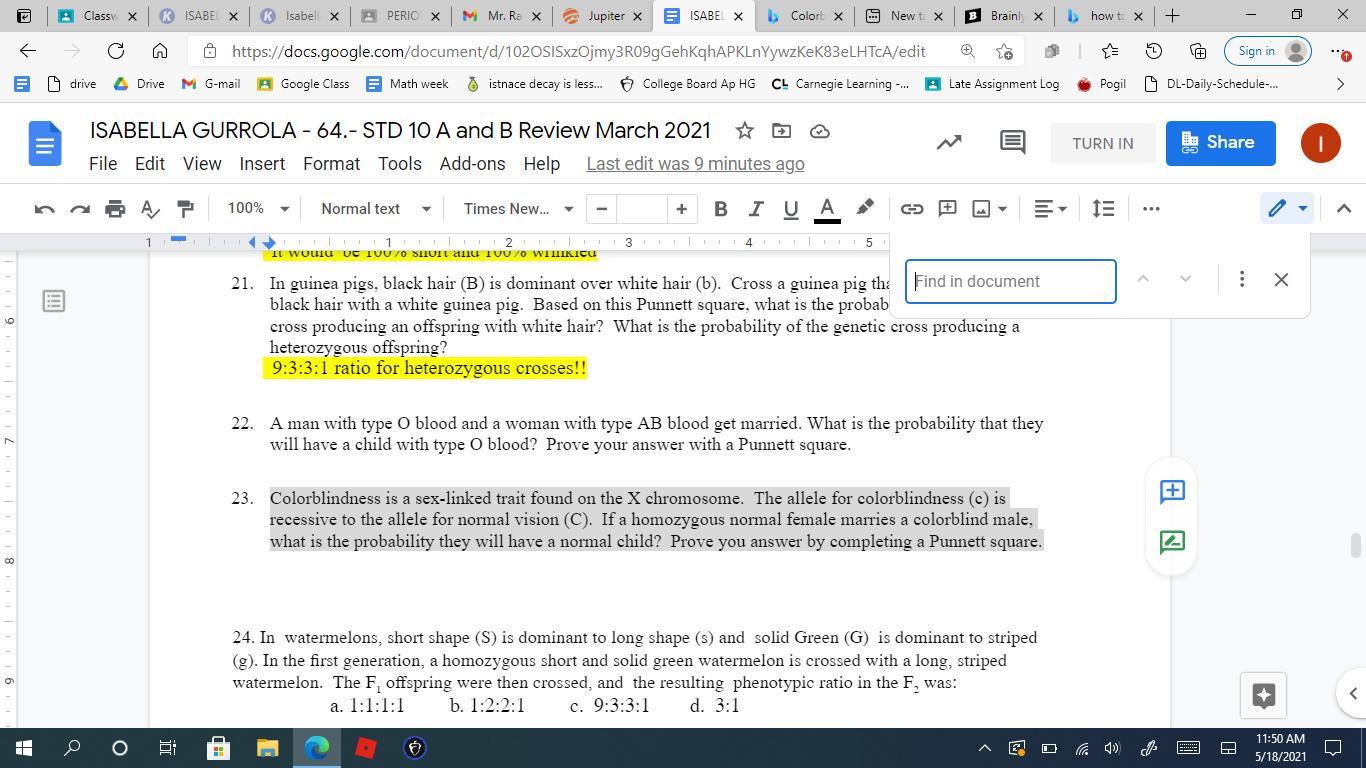Image resolution: width=1366 pixels, height=768 pixels.
Task: Open the Format menu
Action: tap(331, 164)
